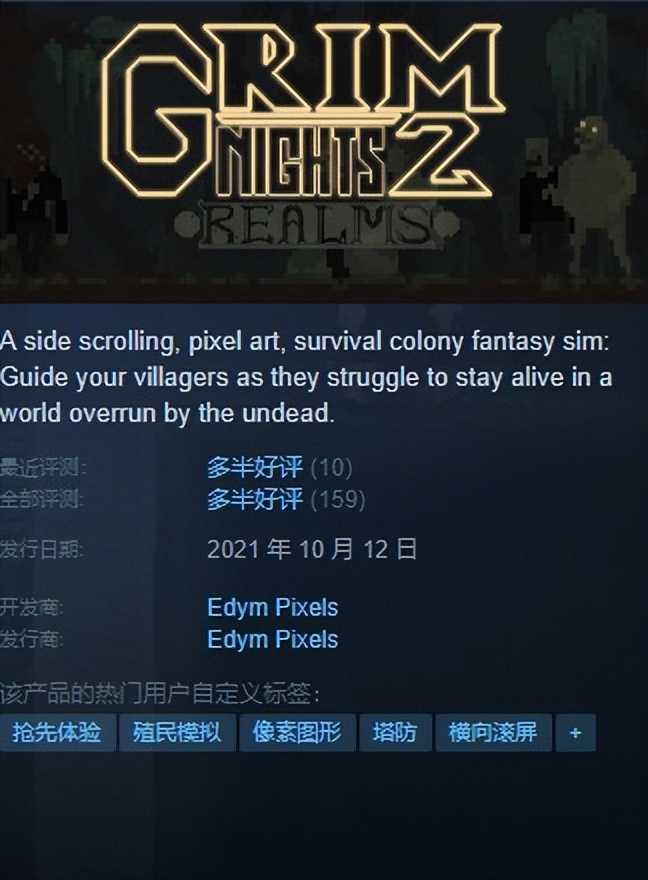648x880 pixels.
Task: Open developer Edym Pixels link
Action: [273, 607]
